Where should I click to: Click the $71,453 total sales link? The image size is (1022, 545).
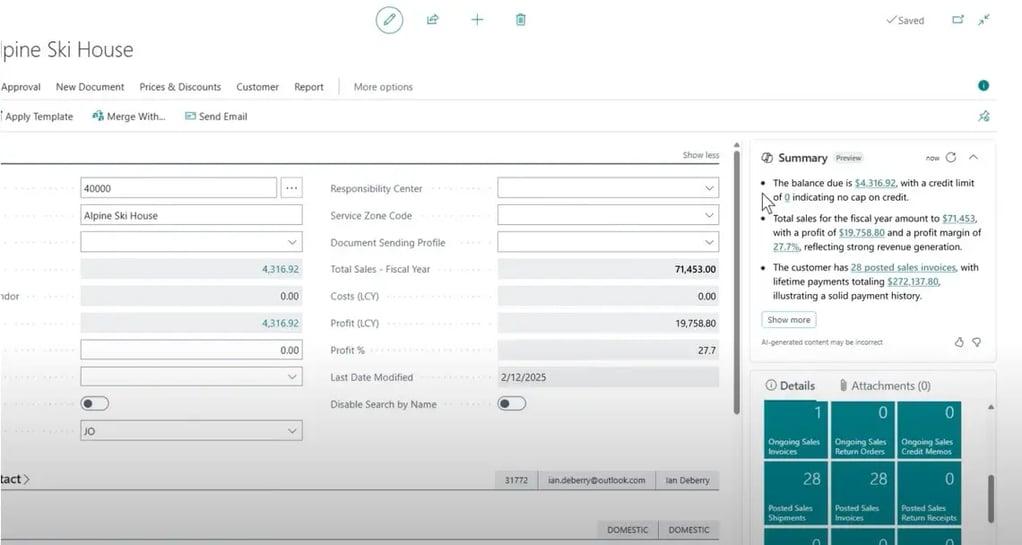(x=959, y=218)
